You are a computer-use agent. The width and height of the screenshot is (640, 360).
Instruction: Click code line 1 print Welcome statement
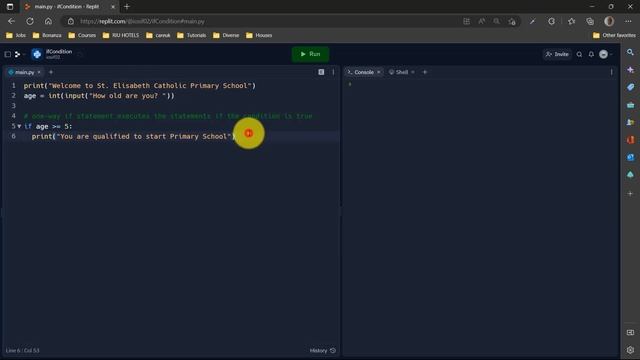(140, 86)
